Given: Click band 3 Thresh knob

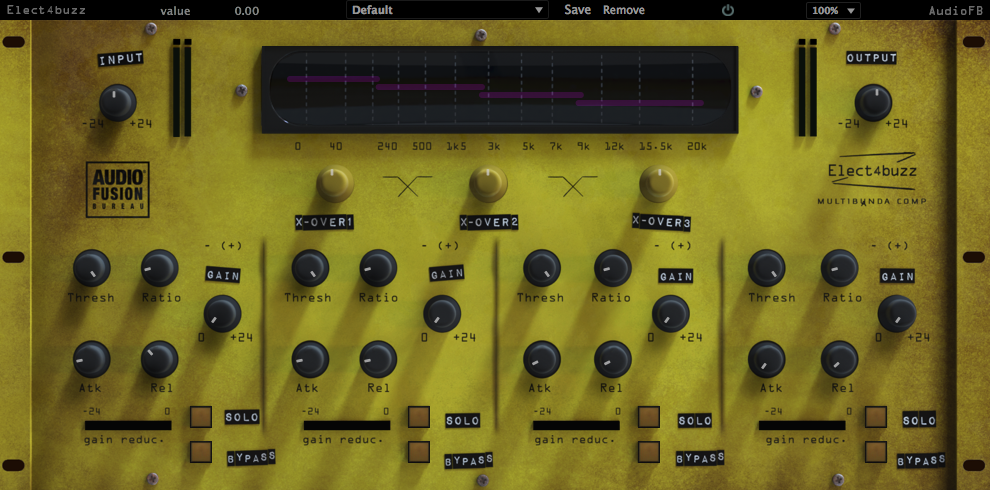Looking at the screenshot, I should click(542, 268).
